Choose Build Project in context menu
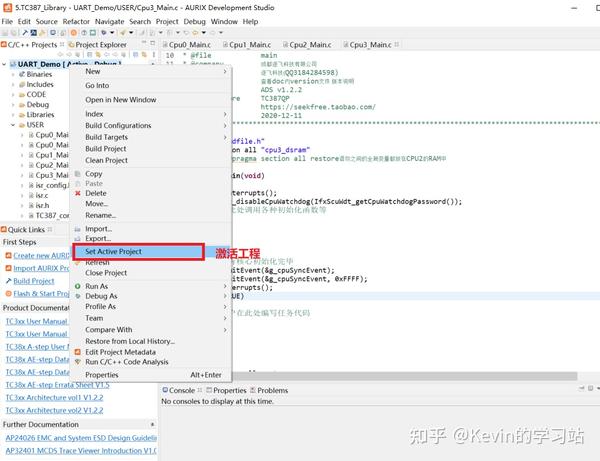The height and width of the screenshot is (461, 600). tap(106, 149)
